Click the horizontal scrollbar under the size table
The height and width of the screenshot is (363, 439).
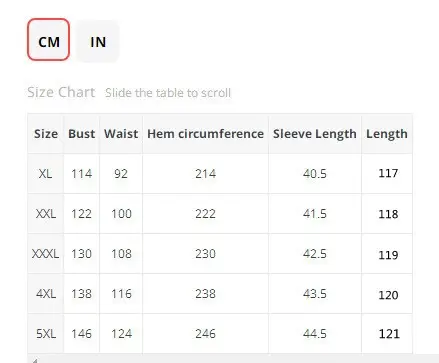pos(233,359)
